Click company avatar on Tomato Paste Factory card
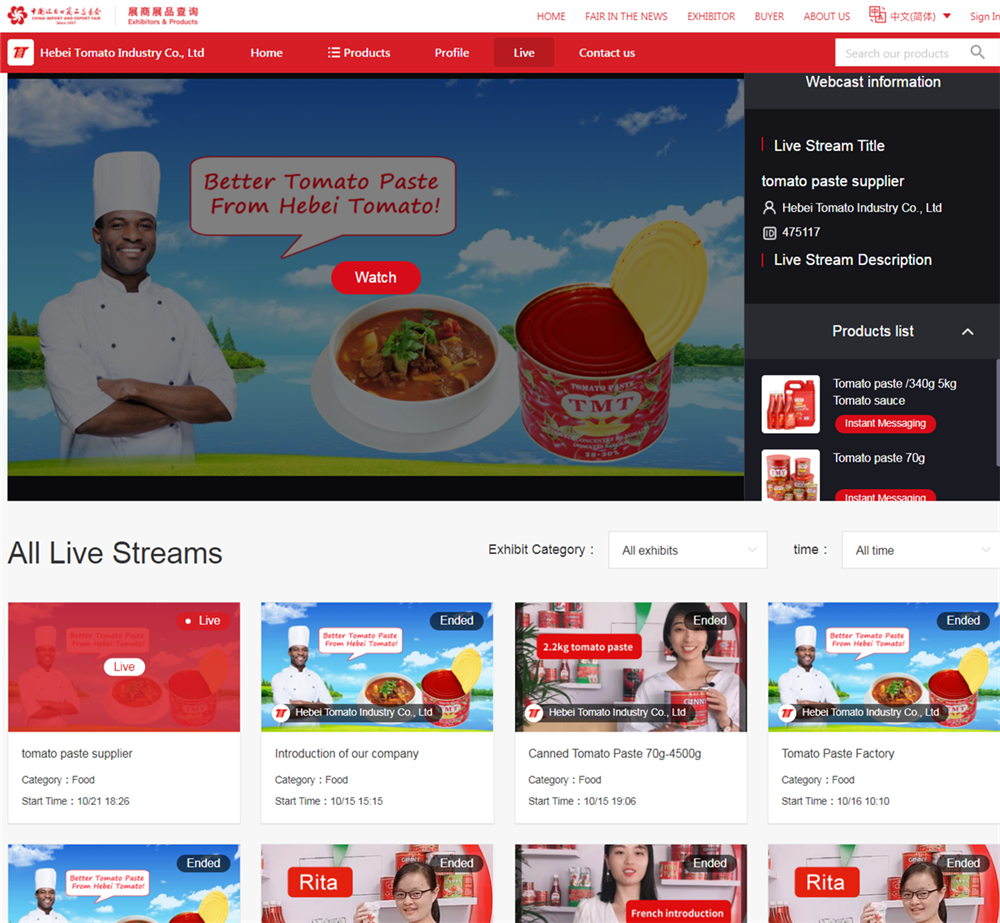Image resolution: width=1000 pixels, height=923 pixels. [x=787, y=713]
